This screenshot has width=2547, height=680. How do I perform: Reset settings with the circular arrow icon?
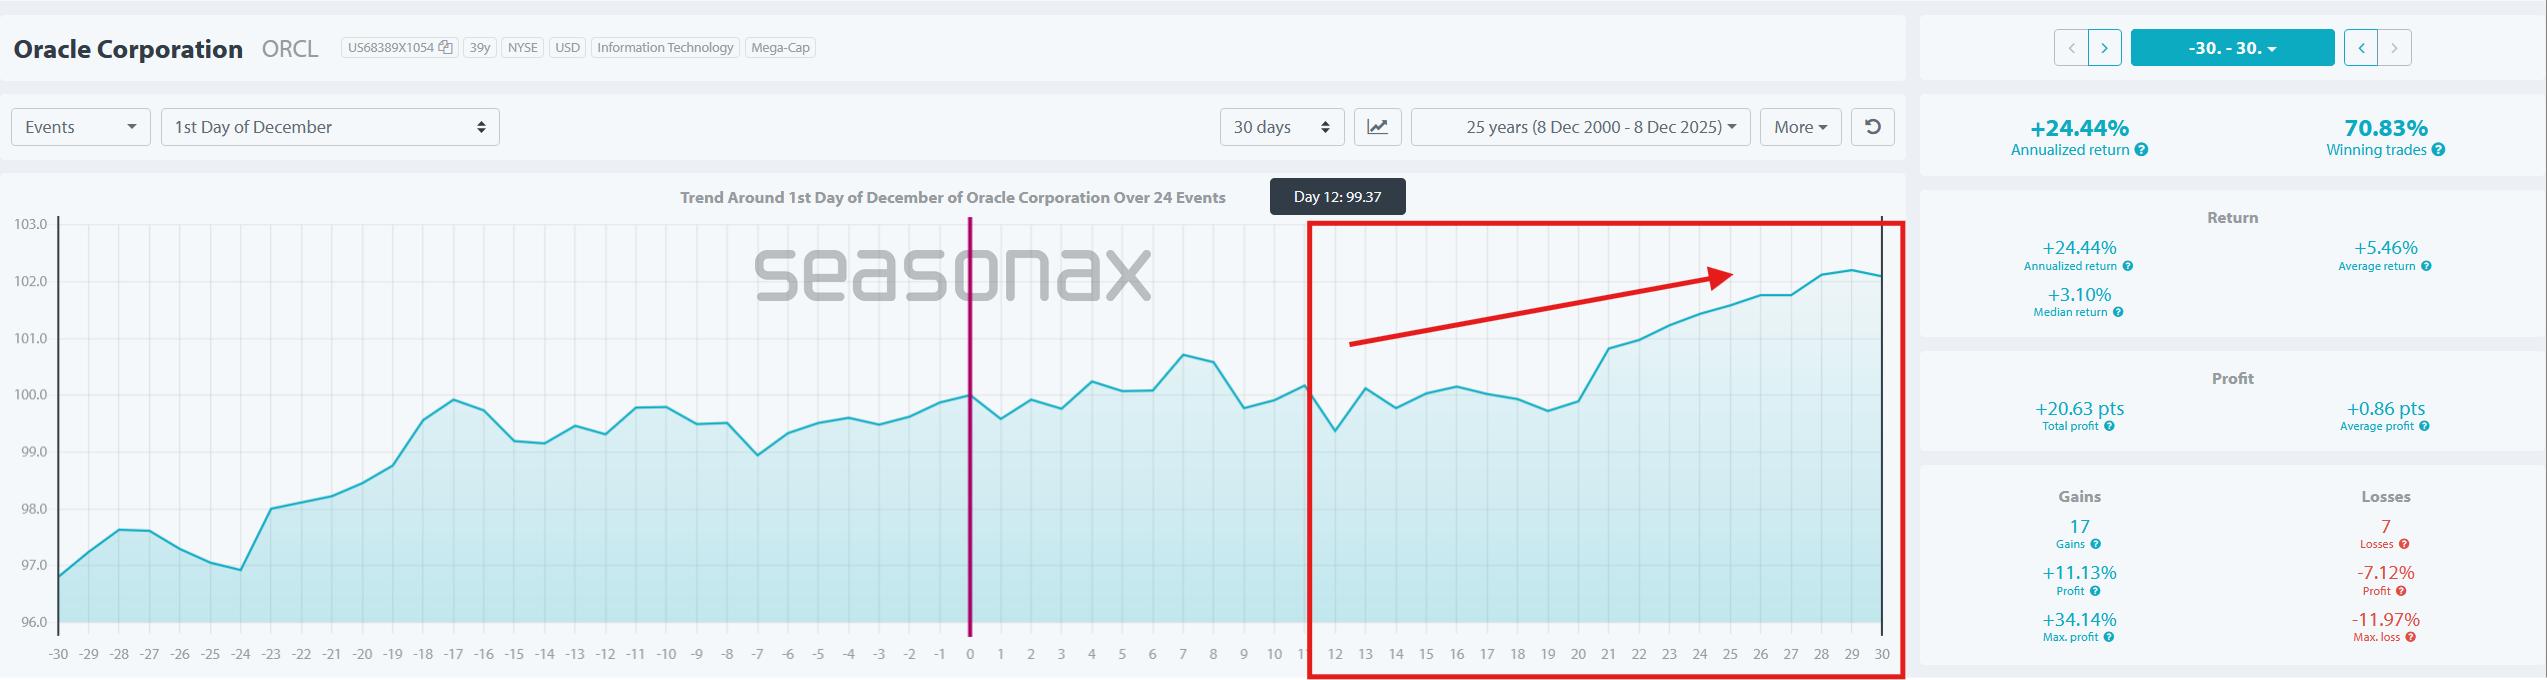(1873, 127)
